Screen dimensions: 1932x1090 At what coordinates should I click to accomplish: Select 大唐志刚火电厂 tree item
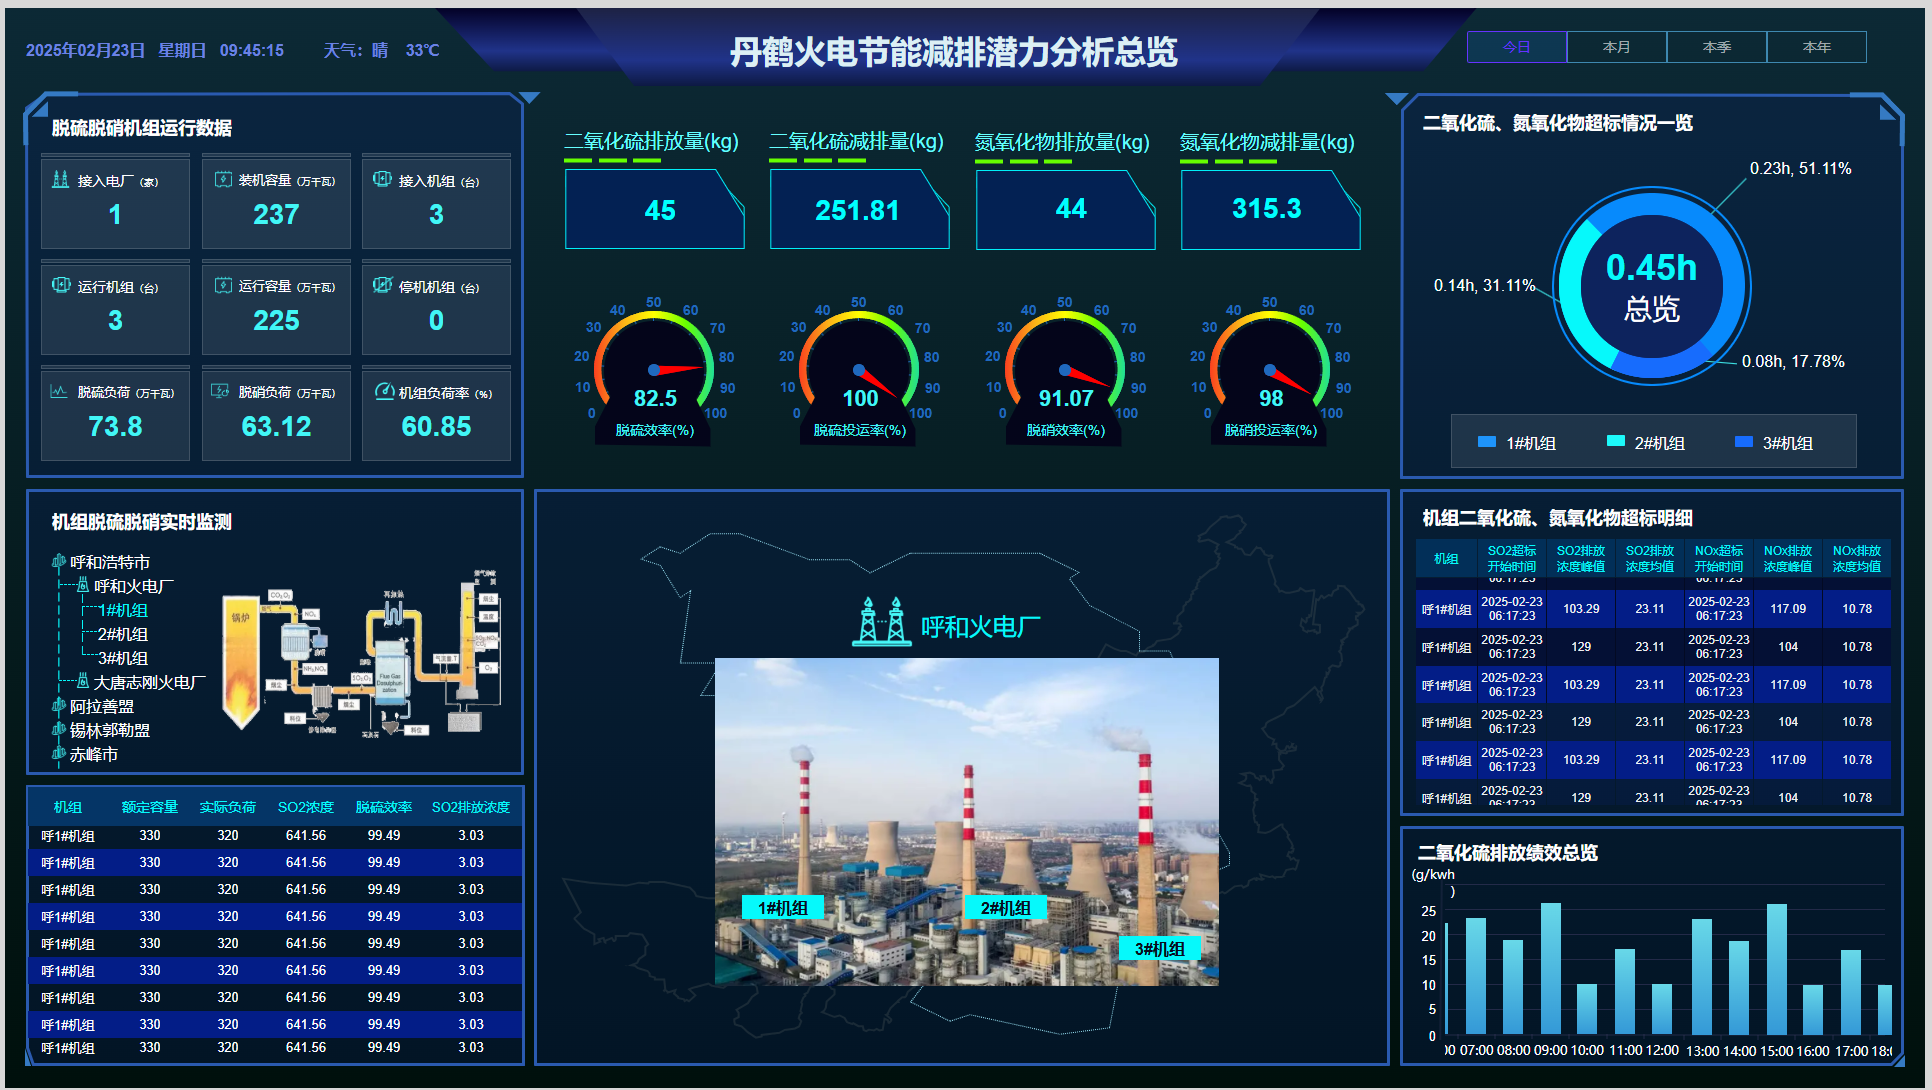click(x=150, y=682)
